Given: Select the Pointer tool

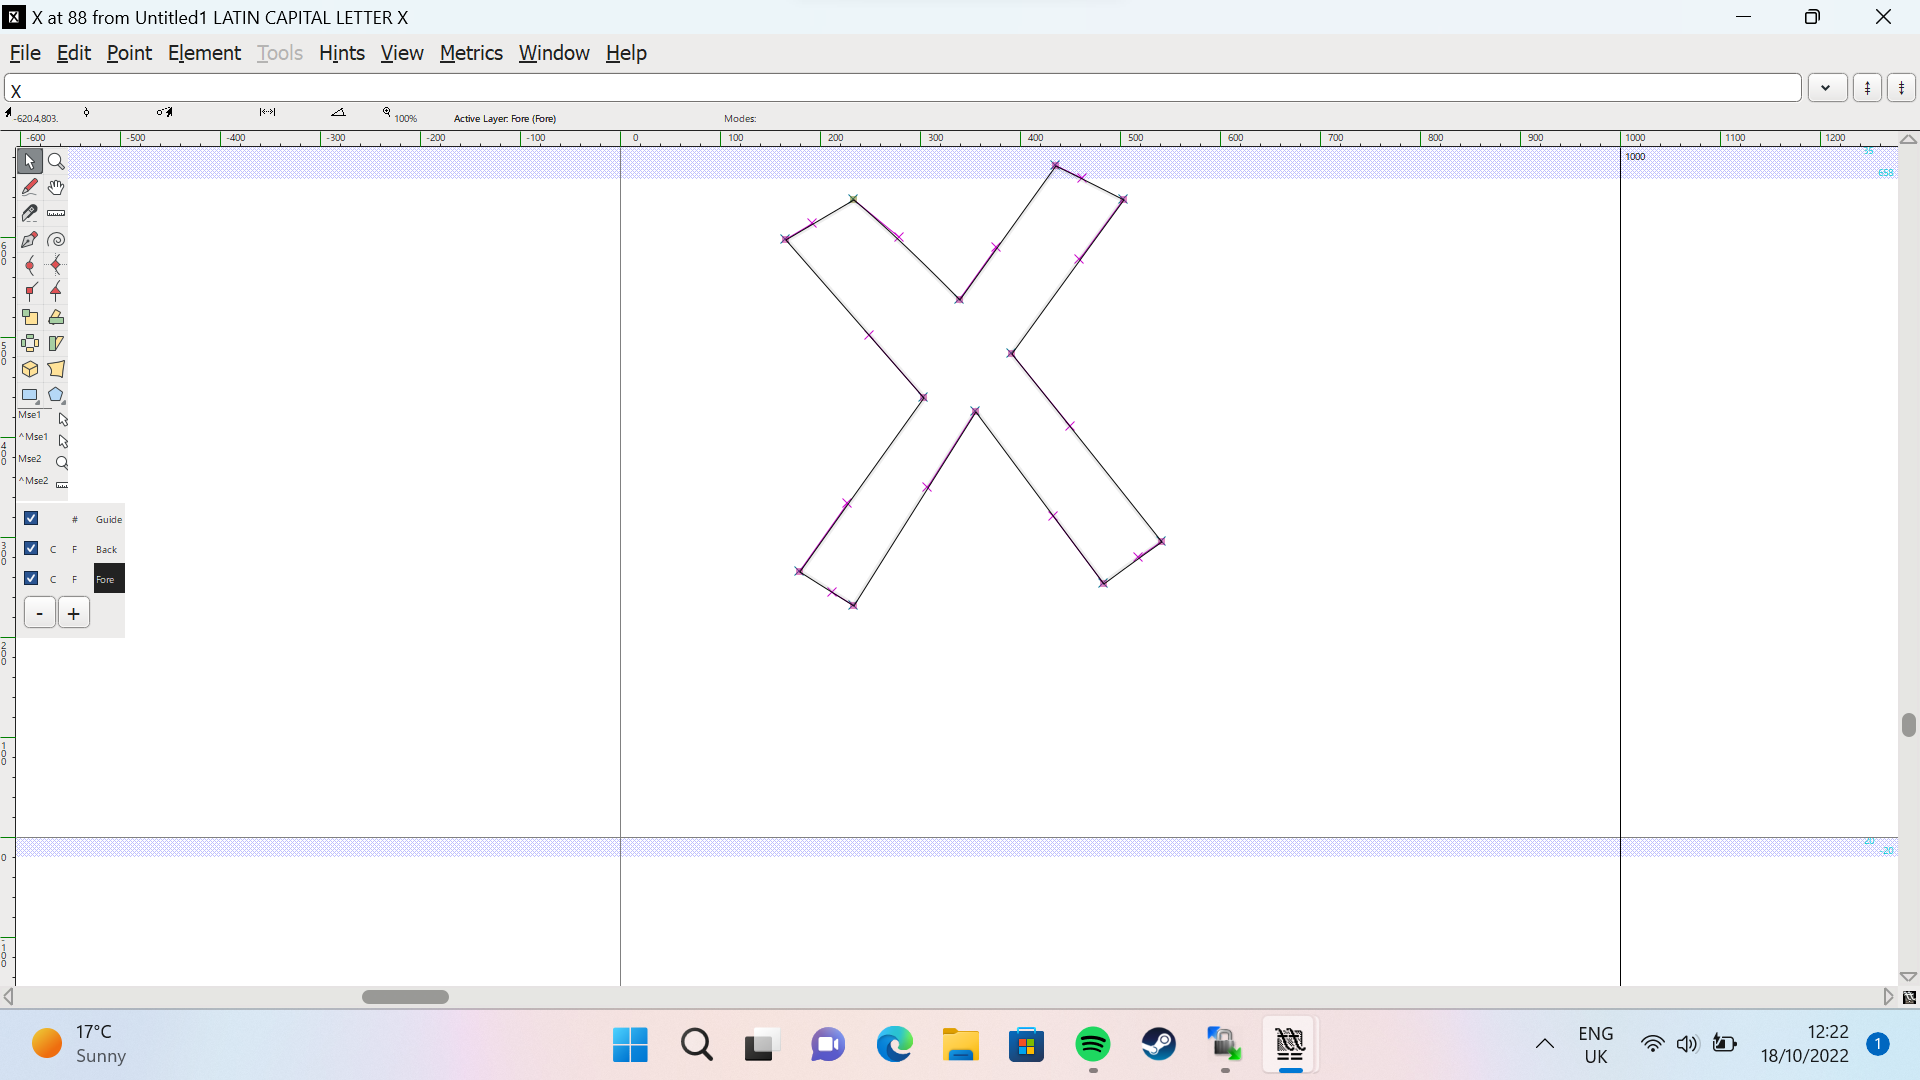Looking at the screenshot, I should click(30, 161).
